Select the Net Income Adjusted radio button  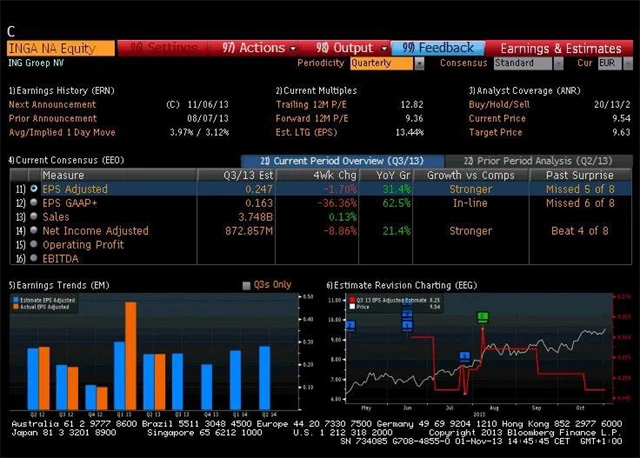coord(35,230)
